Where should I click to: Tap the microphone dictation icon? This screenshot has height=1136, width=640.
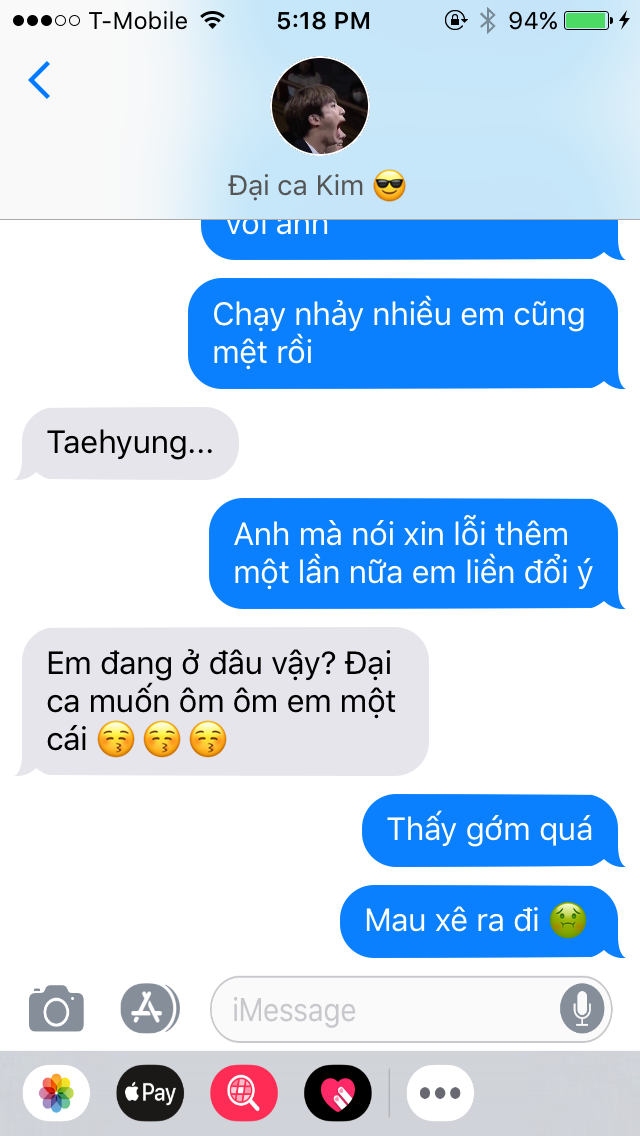[x=582, y=1009]
